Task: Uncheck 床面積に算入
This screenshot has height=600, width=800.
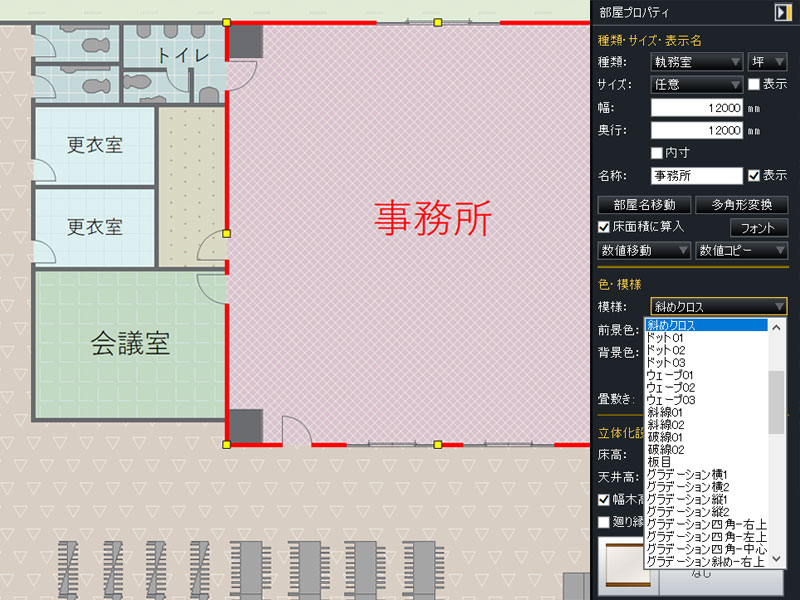Action: (604, 227)
